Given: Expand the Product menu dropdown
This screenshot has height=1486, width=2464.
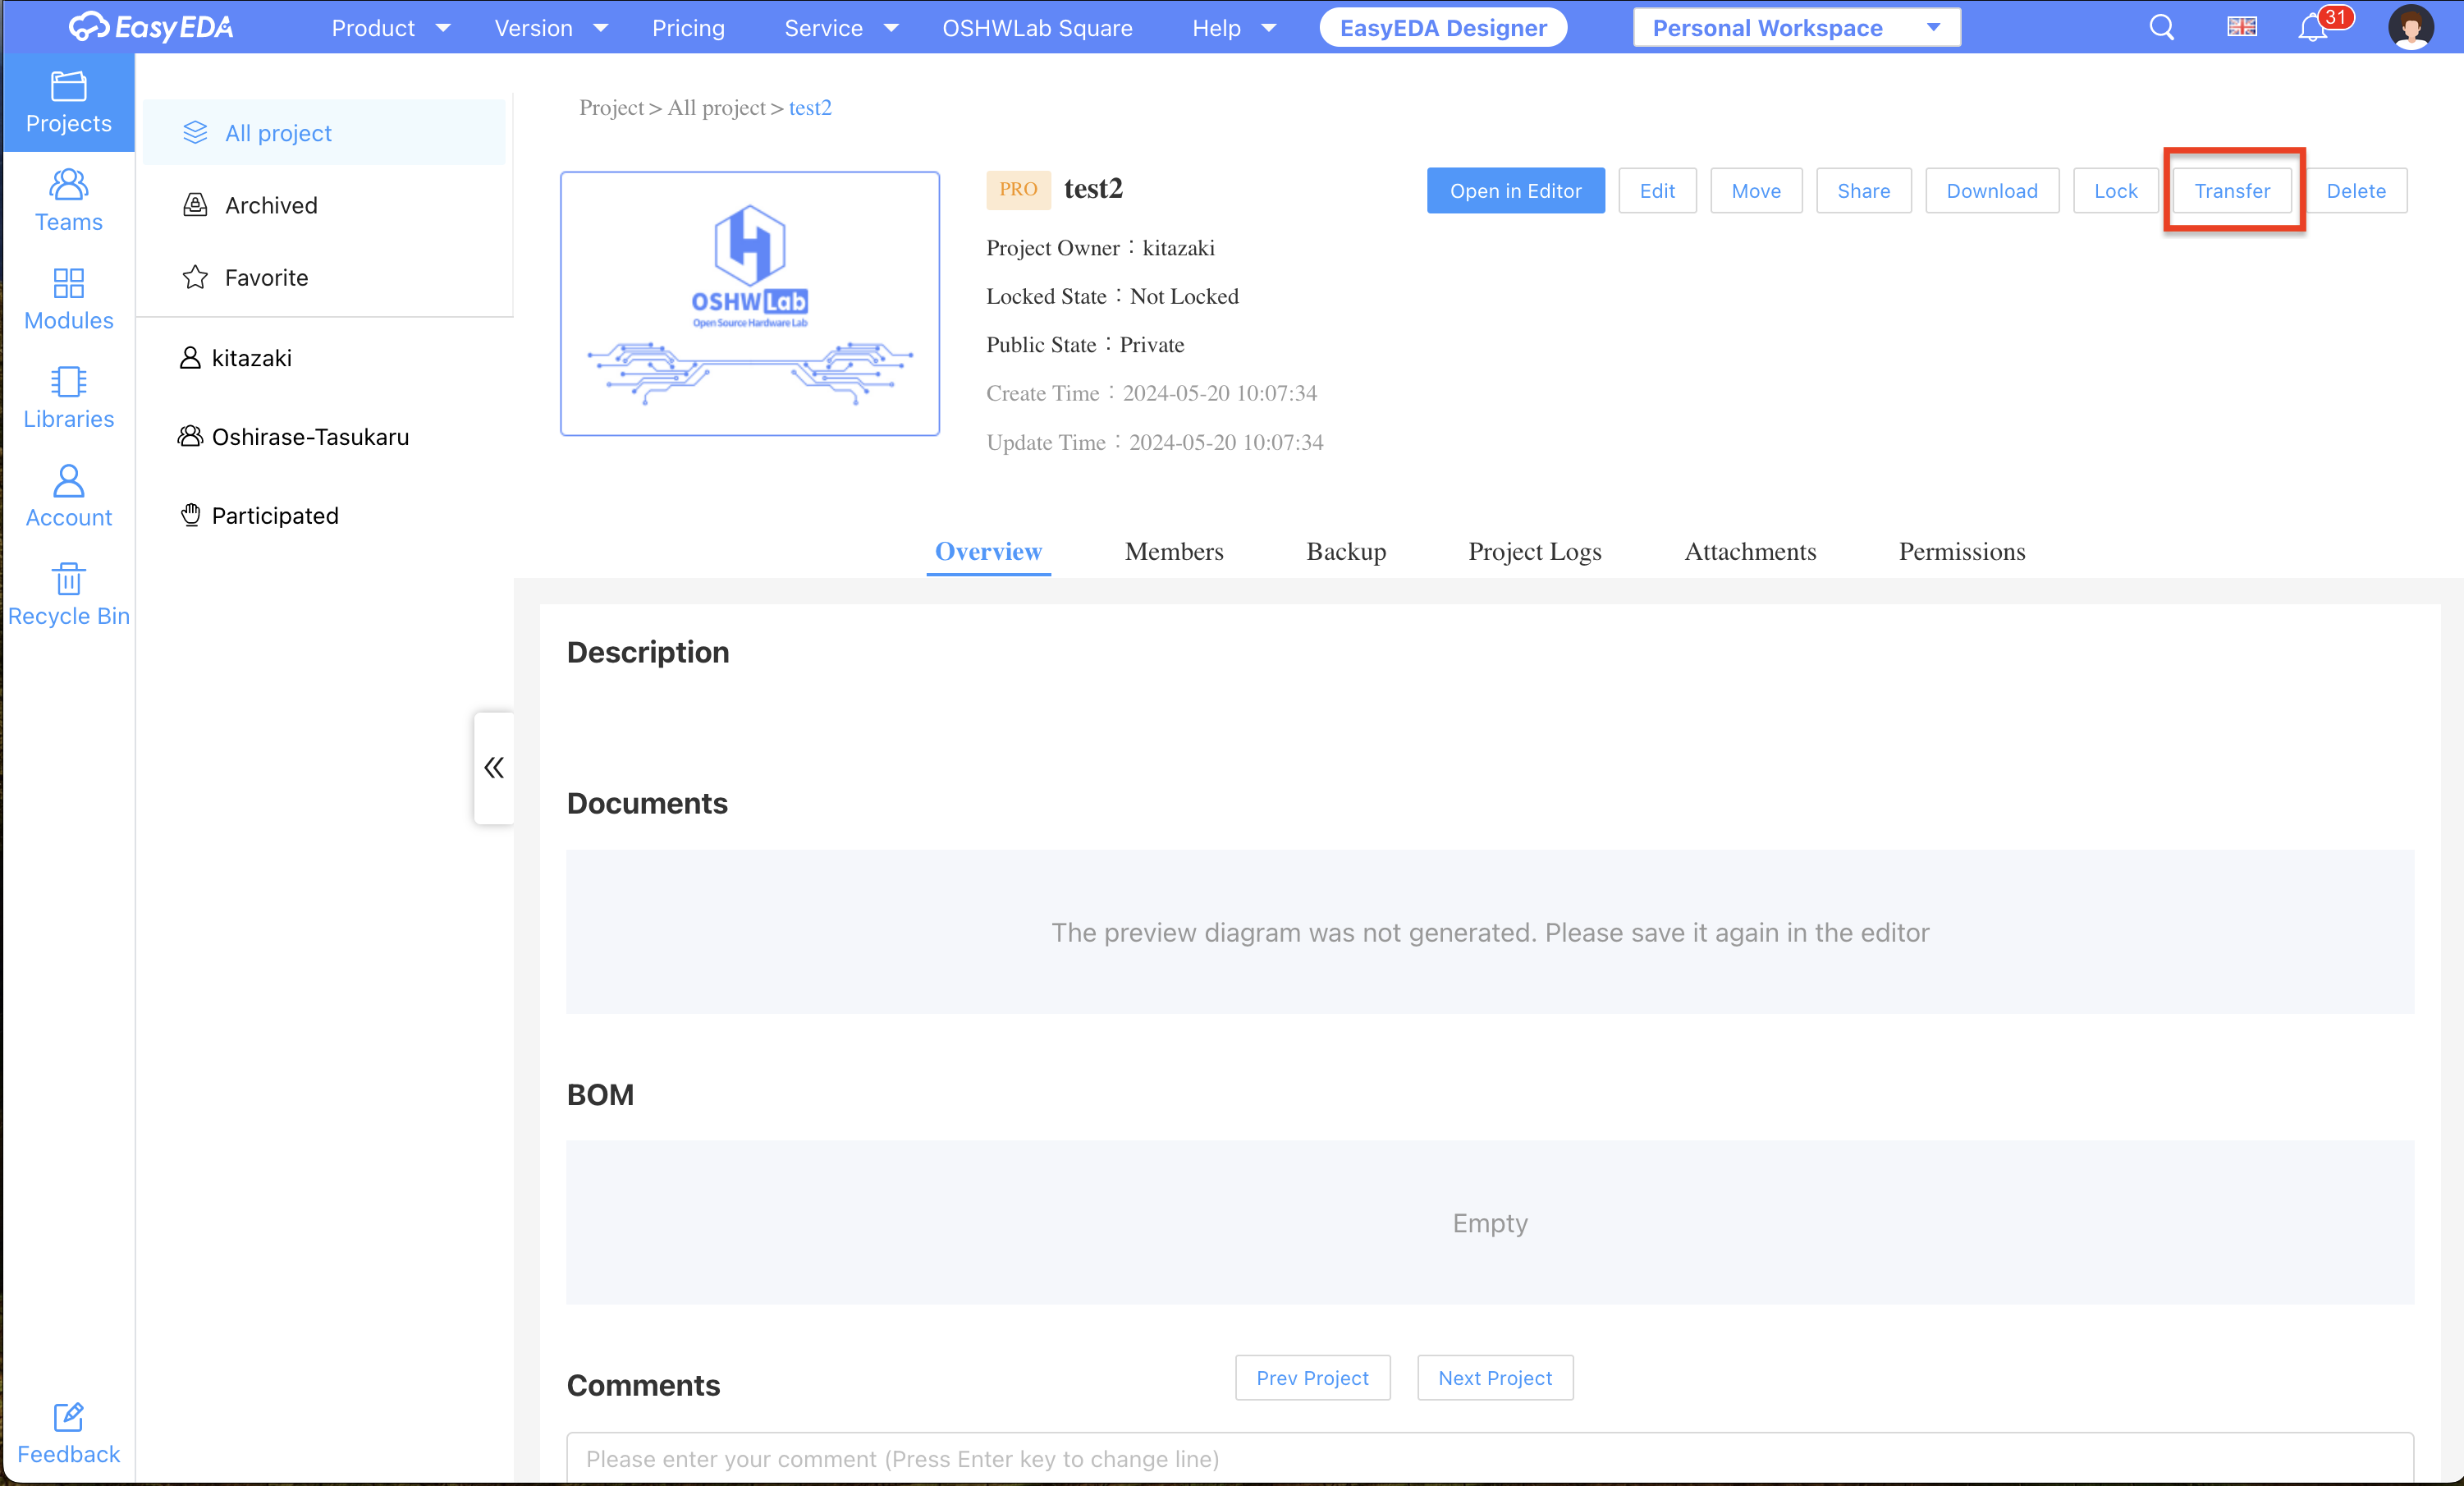Looking at the screenshot, I should (x=390, y=28).
